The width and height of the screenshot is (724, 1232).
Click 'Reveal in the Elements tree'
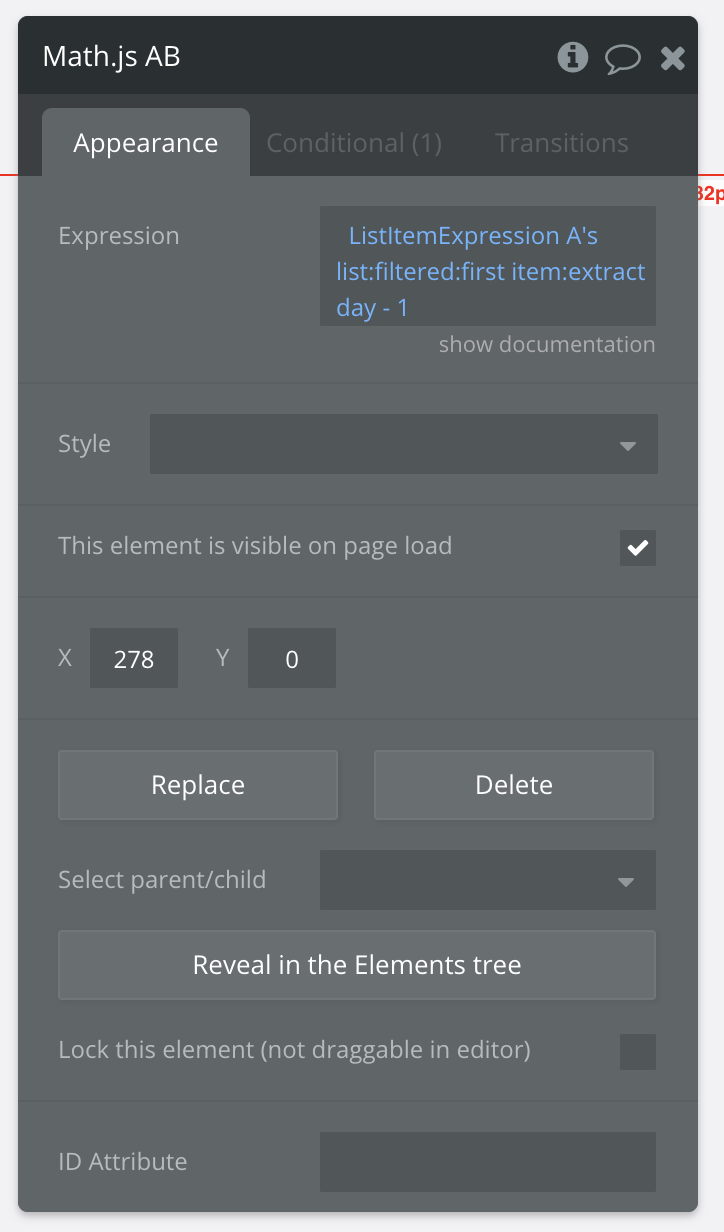point(357,964)
